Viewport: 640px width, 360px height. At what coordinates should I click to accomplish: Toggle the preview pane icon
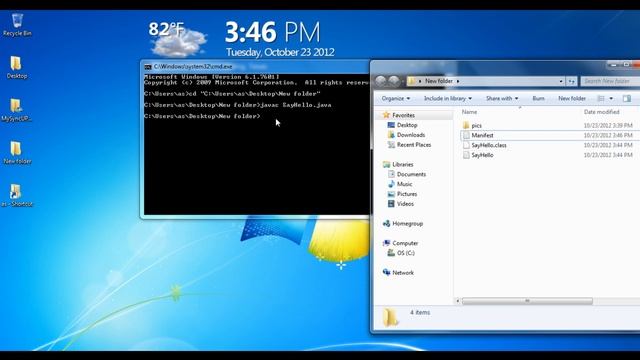[627, 98]
